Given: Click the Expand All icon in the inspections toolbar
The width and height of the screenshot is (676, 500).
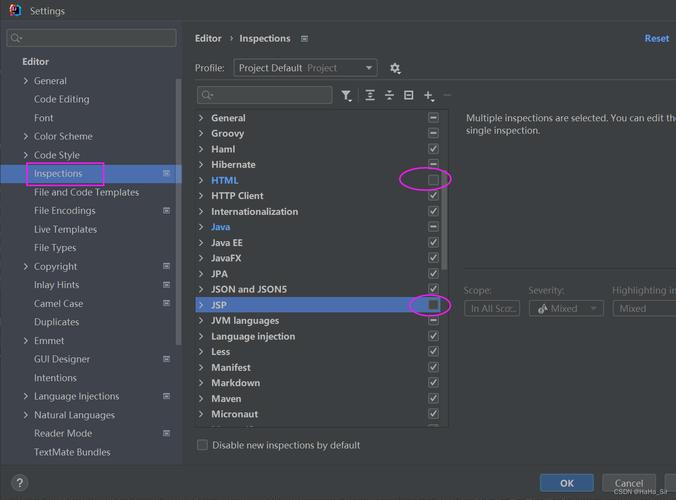Looking at the screenshot, I should pyautogui.click(x=370, y=96).
